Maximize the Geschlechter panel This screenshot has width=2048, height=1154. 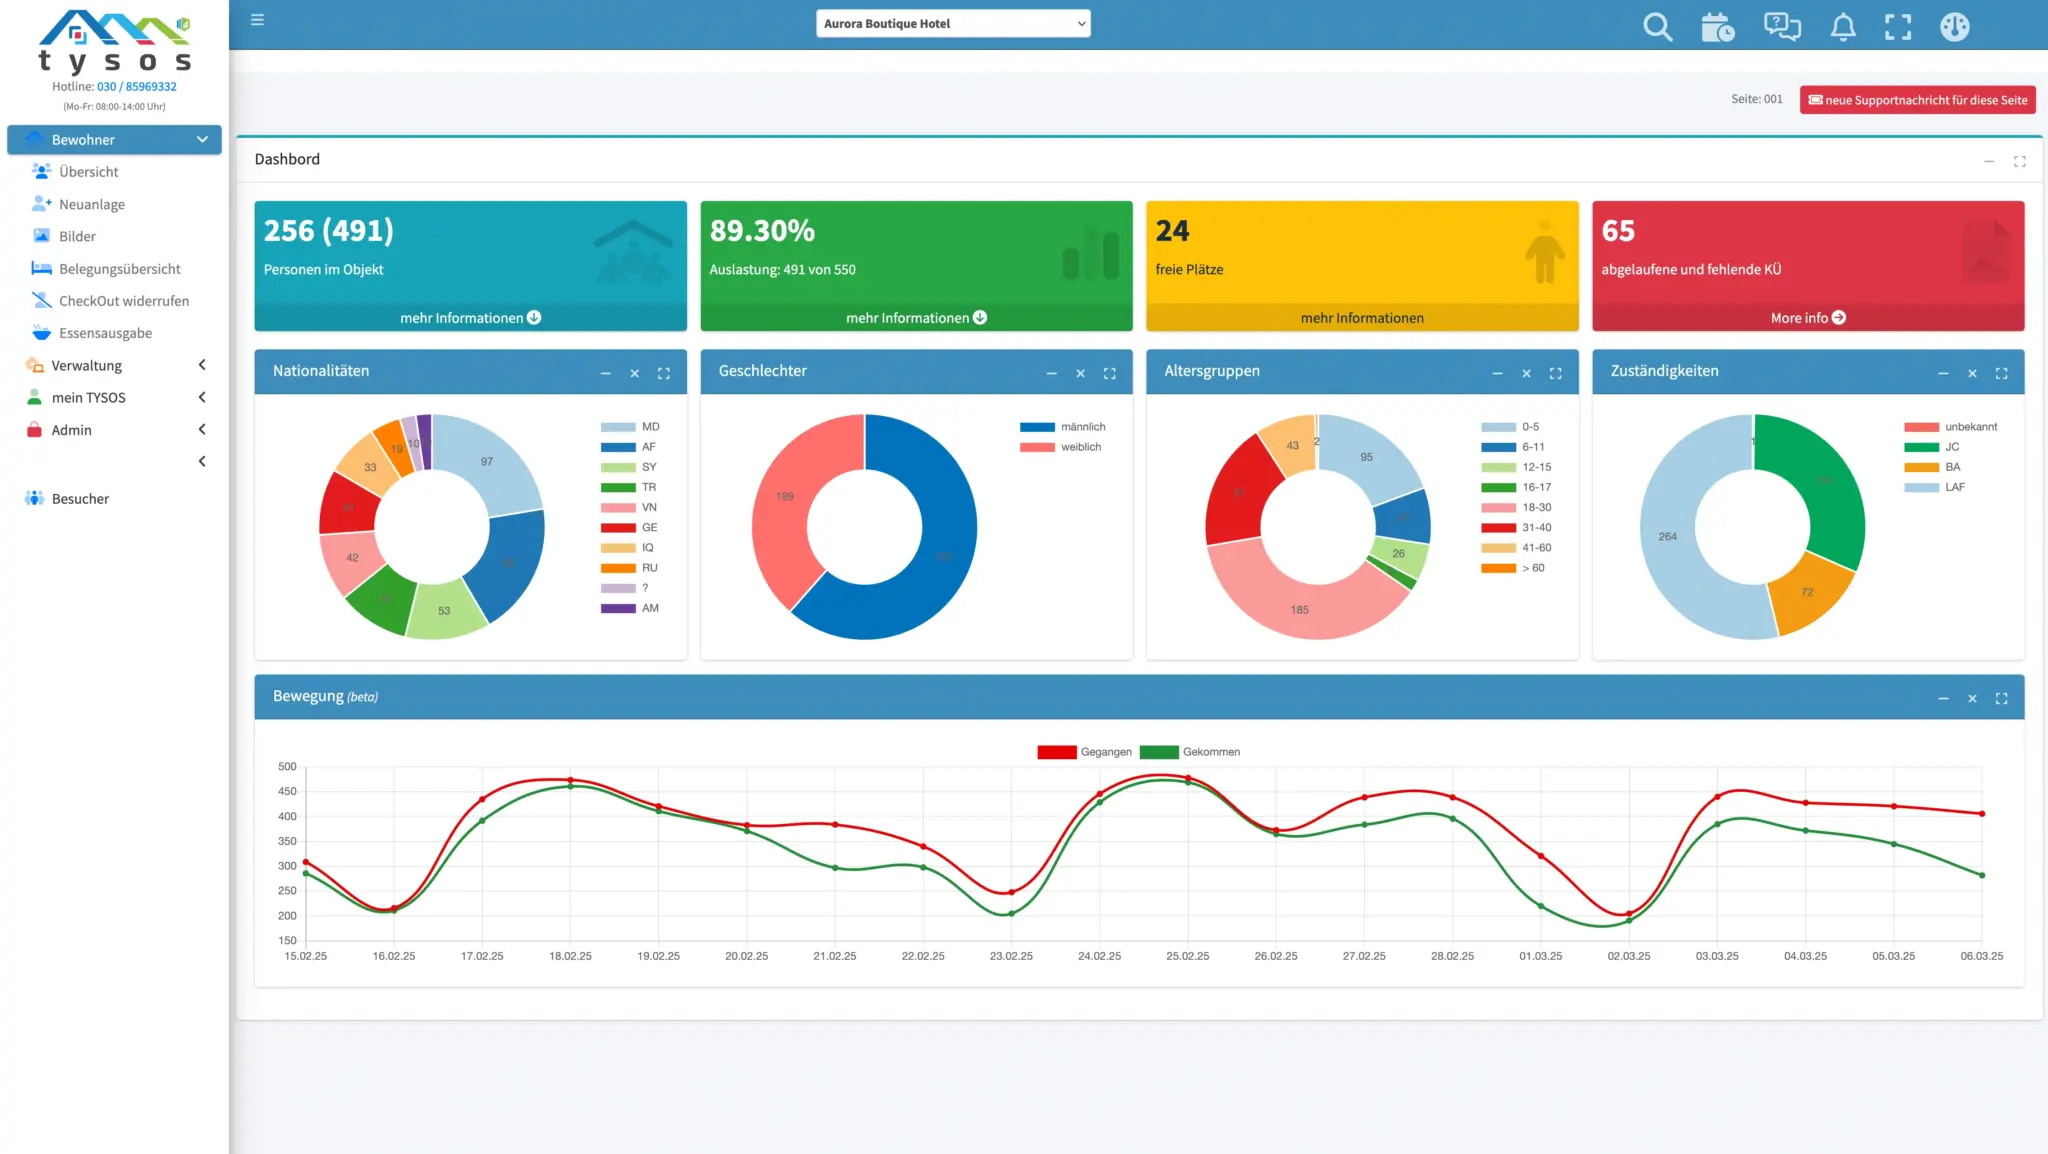coord(1109,373)
